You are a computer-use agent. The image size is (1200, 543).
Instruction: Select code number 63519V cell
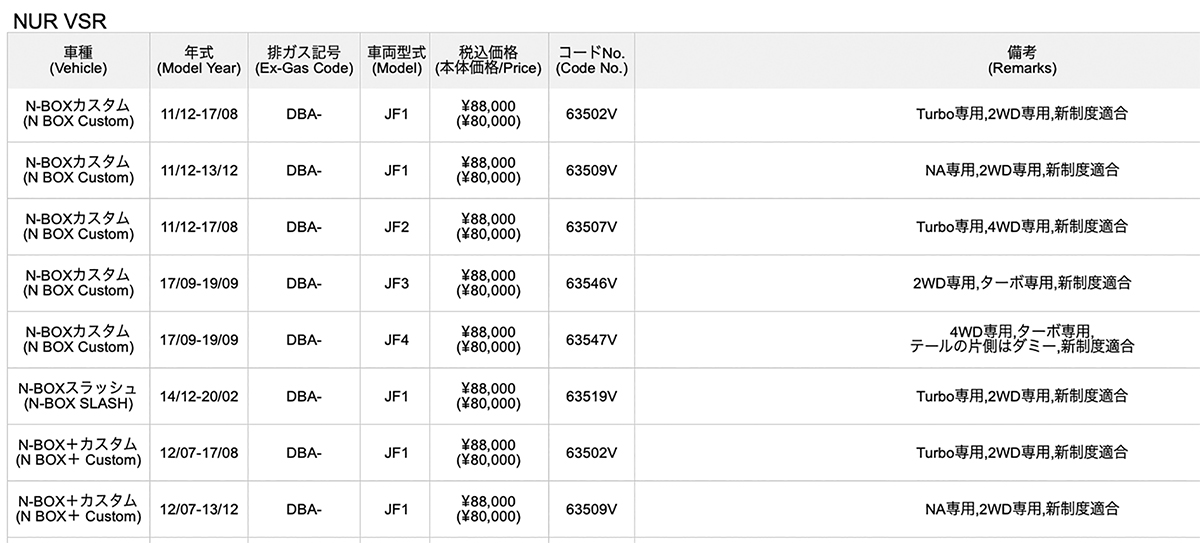[591, 396]
